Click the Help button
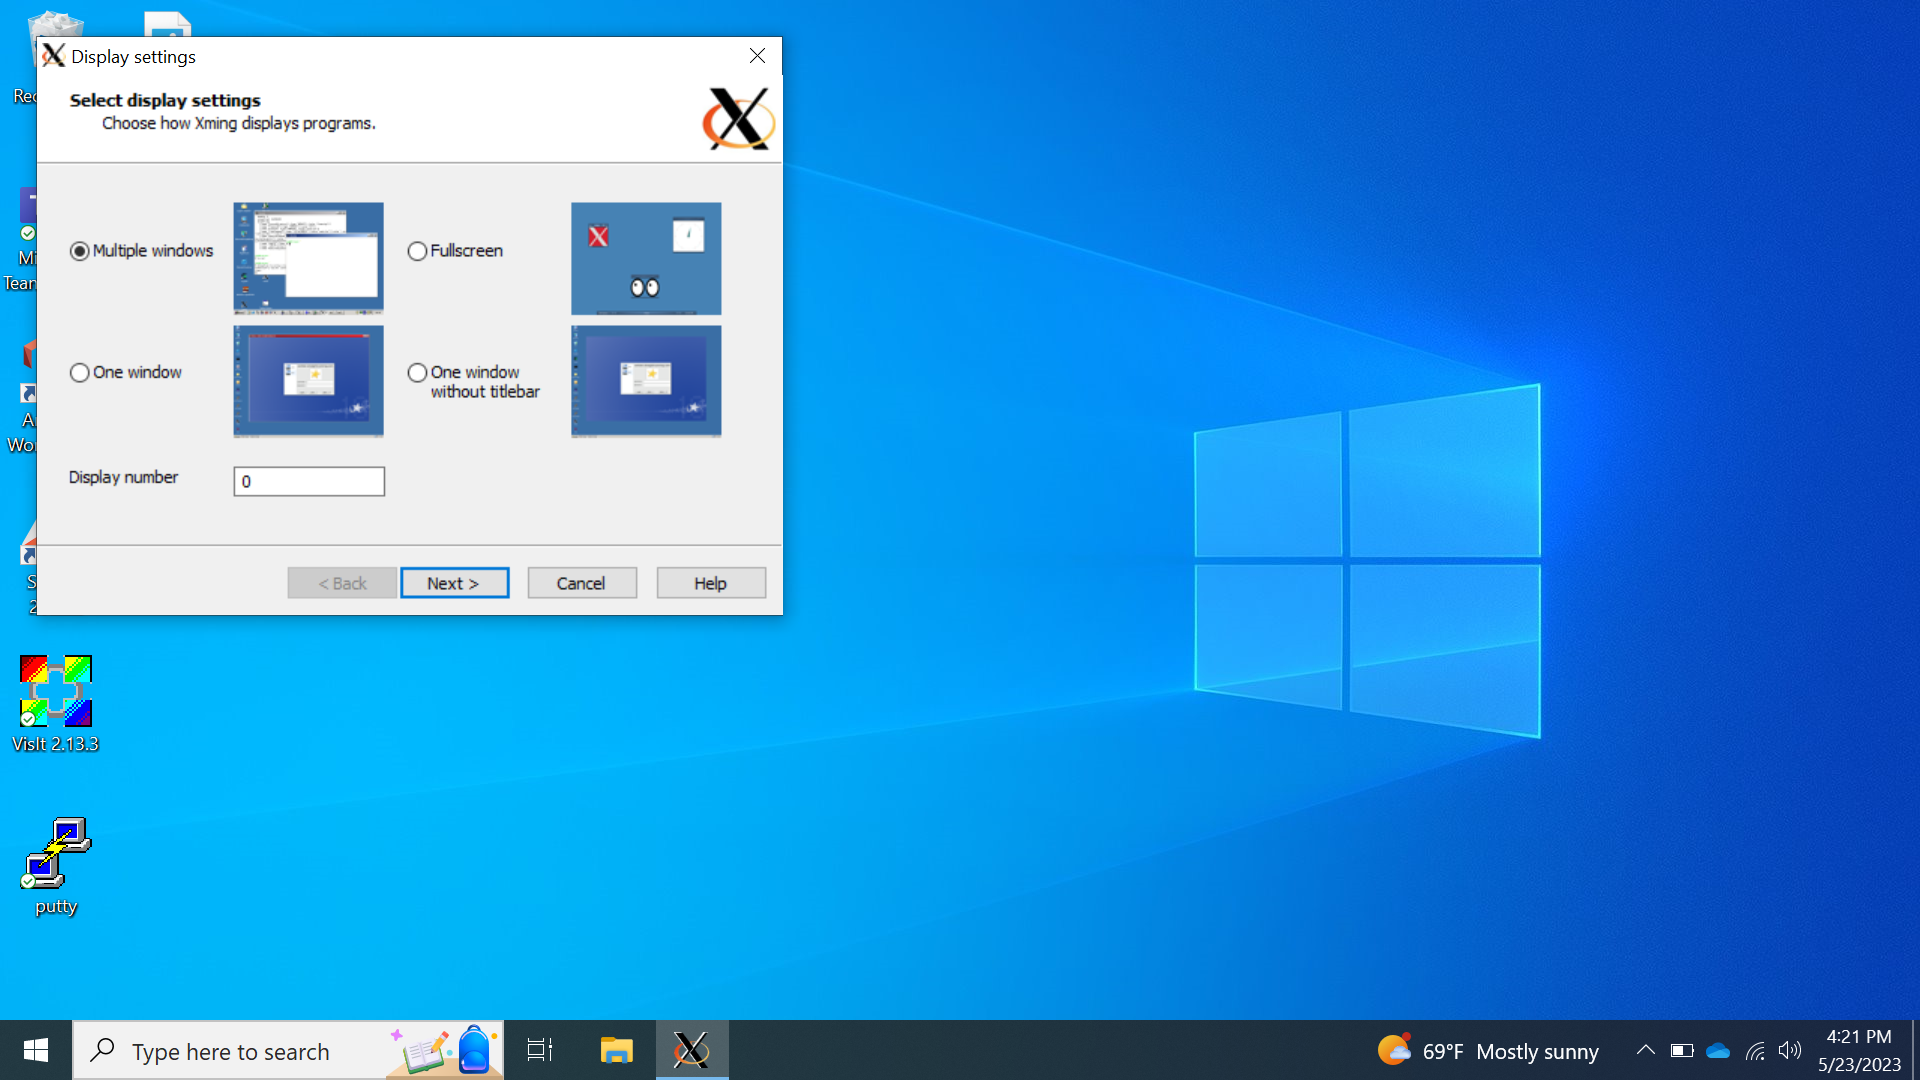 (x=710, y=583)
